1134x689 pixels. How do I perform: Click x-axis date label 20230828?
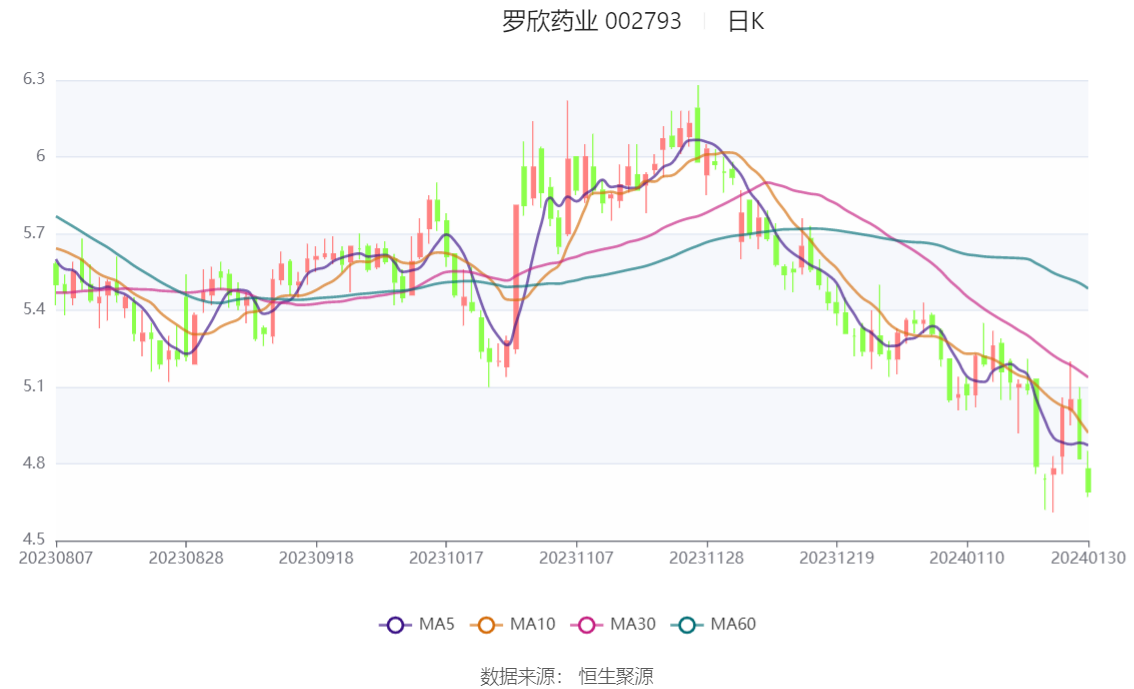point(186,558)
